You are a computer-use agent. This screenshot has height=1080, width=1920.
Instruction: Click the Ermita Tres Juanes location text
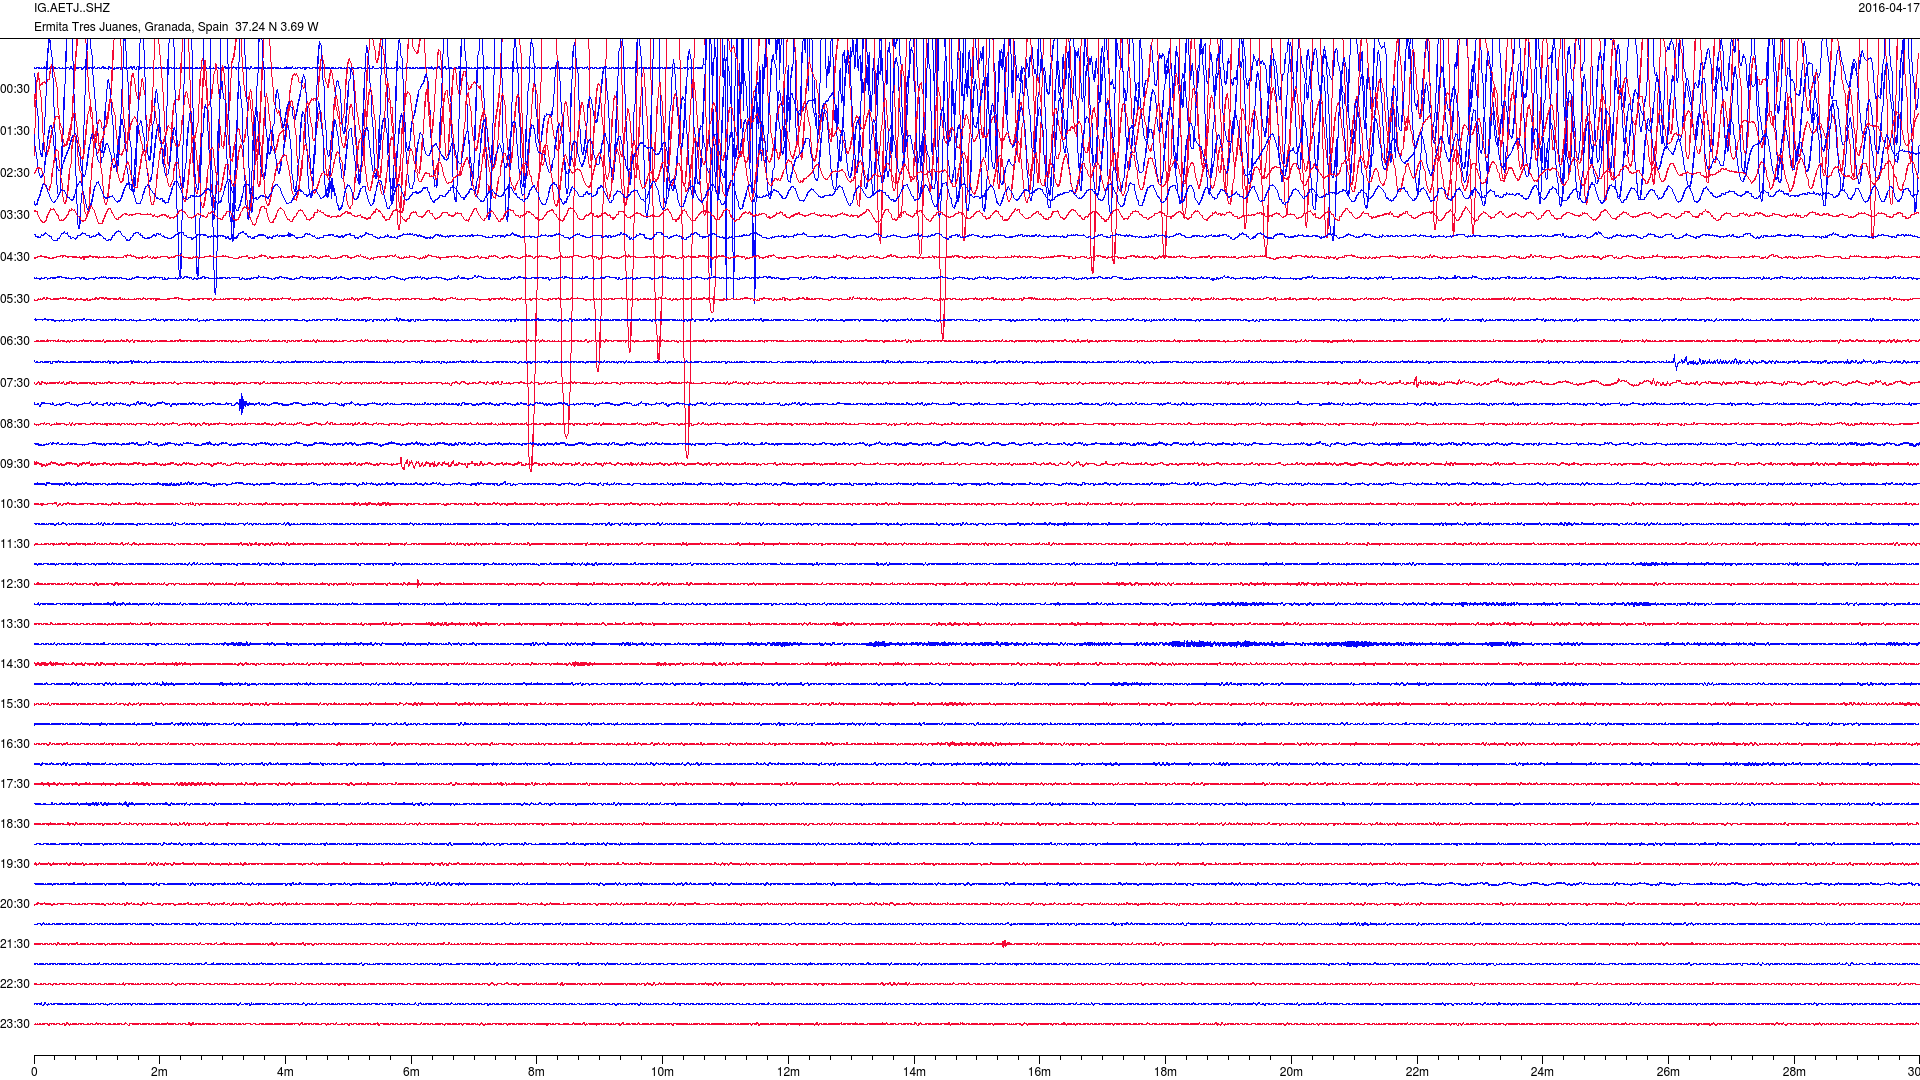176,27
